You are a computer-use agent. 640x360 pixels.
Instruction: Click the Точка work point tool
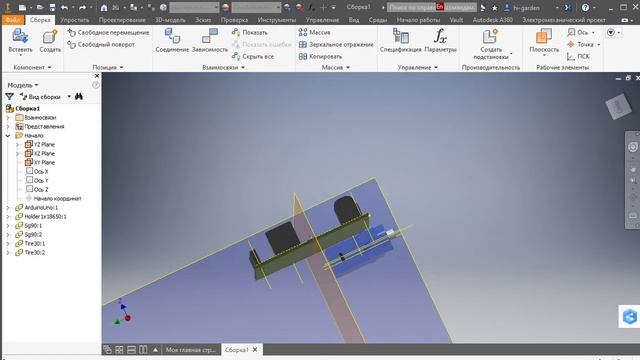583,44
